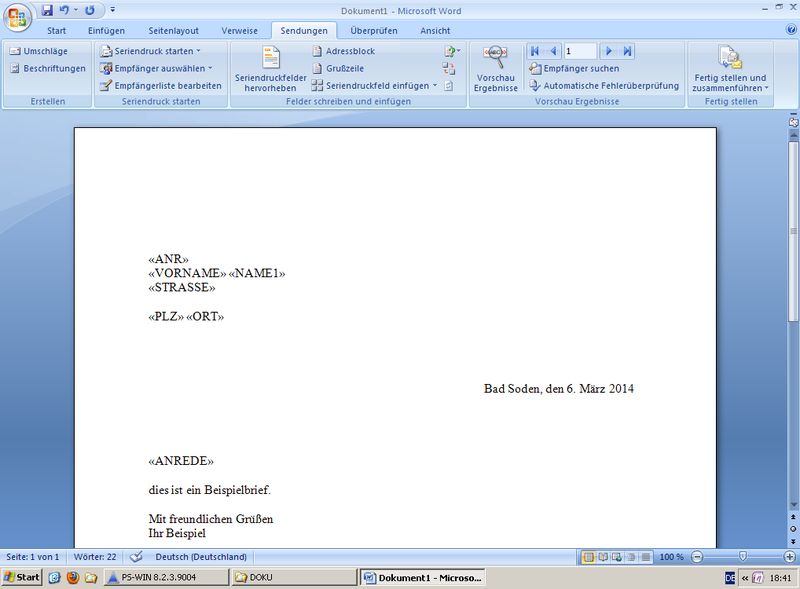This screenshot has height=589, width=800.
Task: Open Word help
Action: [791, 30]
